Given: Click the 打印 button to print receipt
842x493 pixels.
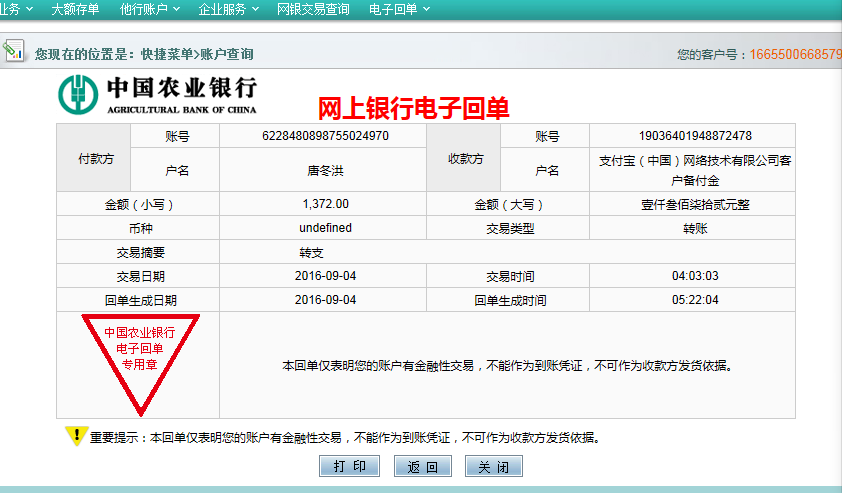Looking at the screenshot, I should pyautogui.click(x=350, y=466).
